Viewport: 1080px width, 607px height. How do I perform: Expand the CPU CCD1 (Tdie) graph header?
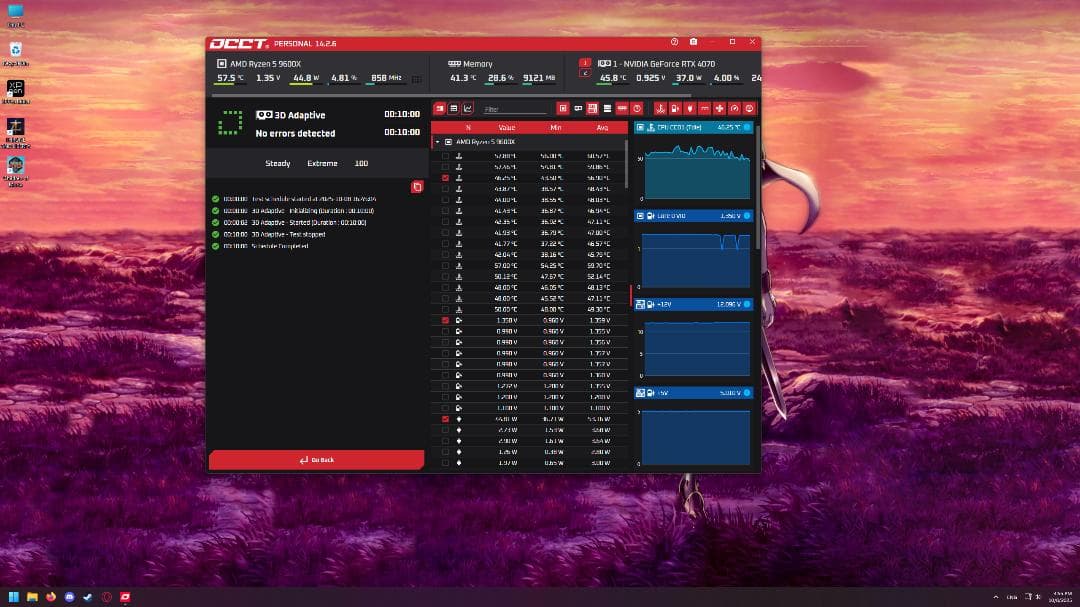(695, 127)
